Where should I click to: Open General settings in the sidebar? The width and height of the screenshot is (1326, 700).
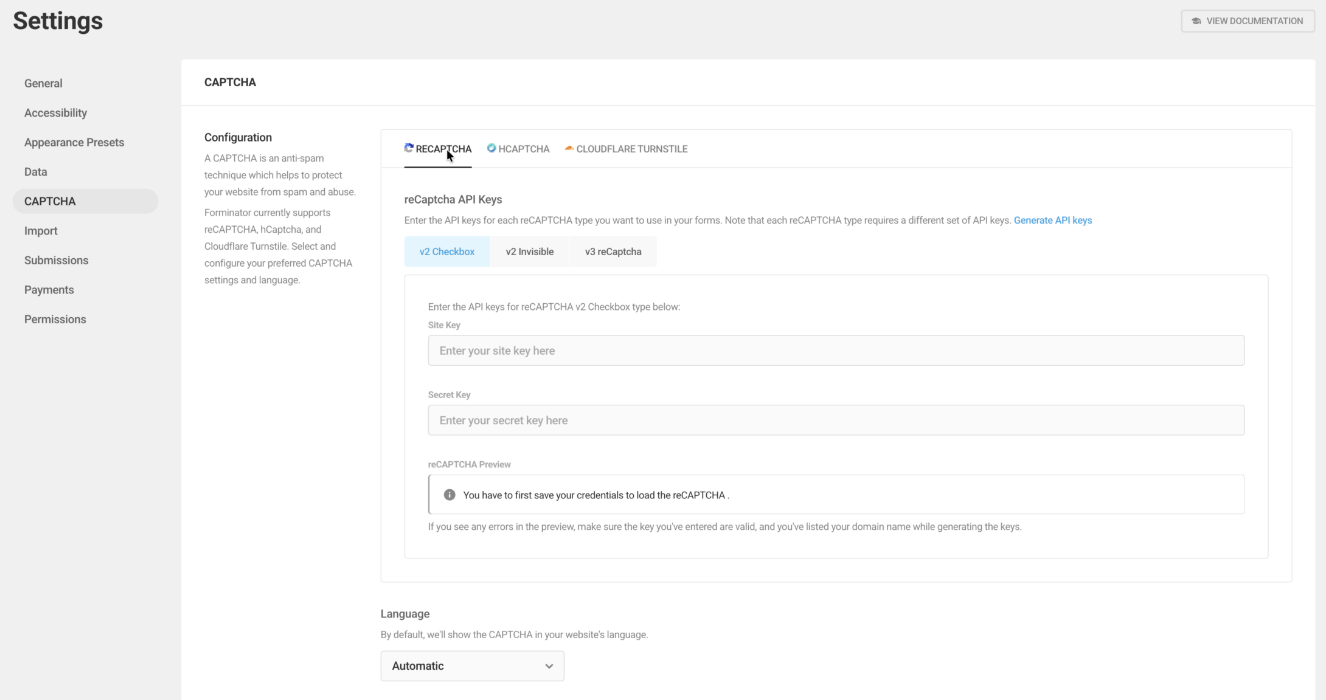coord(43,84)
